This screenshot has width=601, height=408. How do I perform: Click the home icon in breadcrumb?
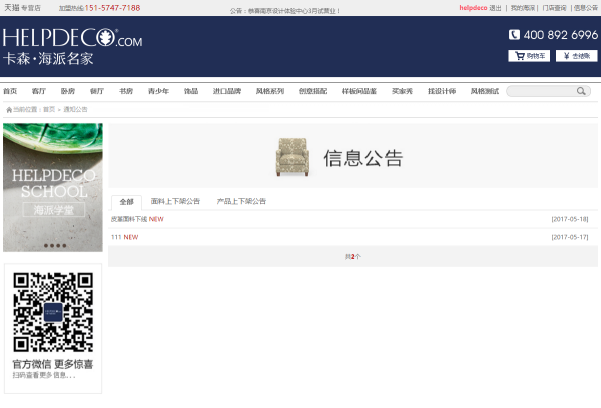point(9,109)
